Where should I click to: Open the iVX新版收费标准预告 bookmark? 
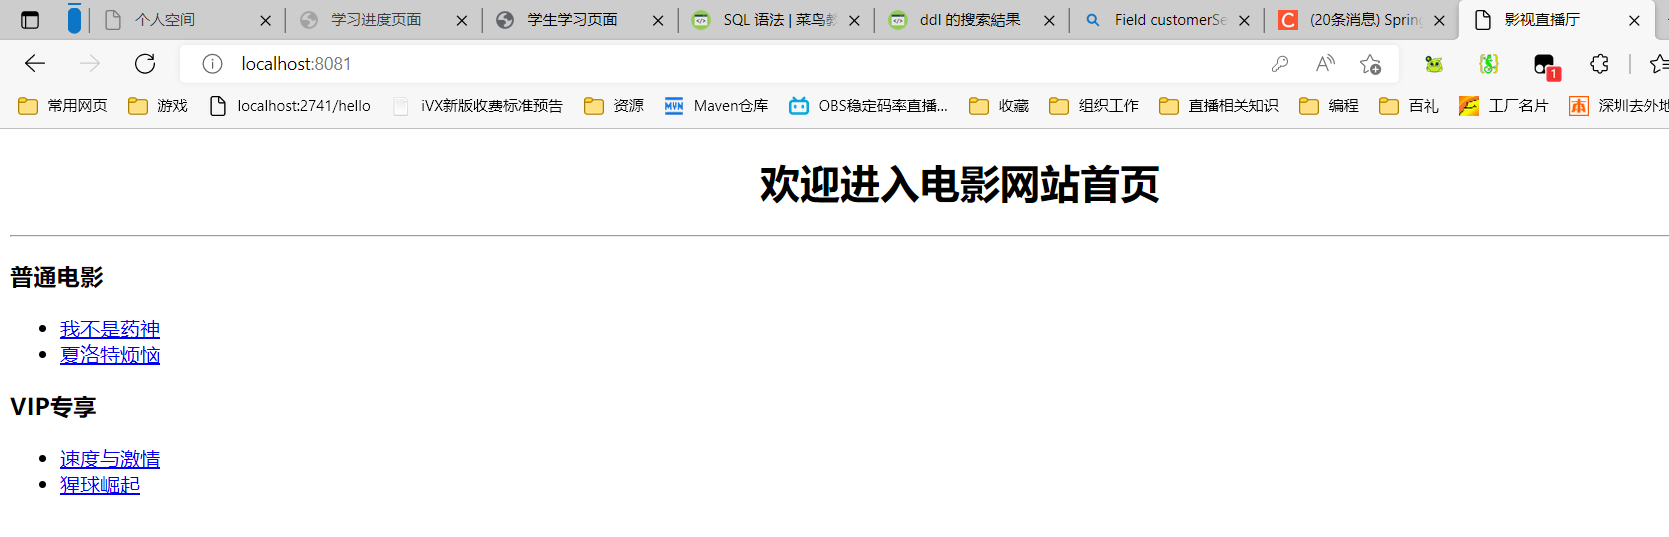tap(478, 106)
